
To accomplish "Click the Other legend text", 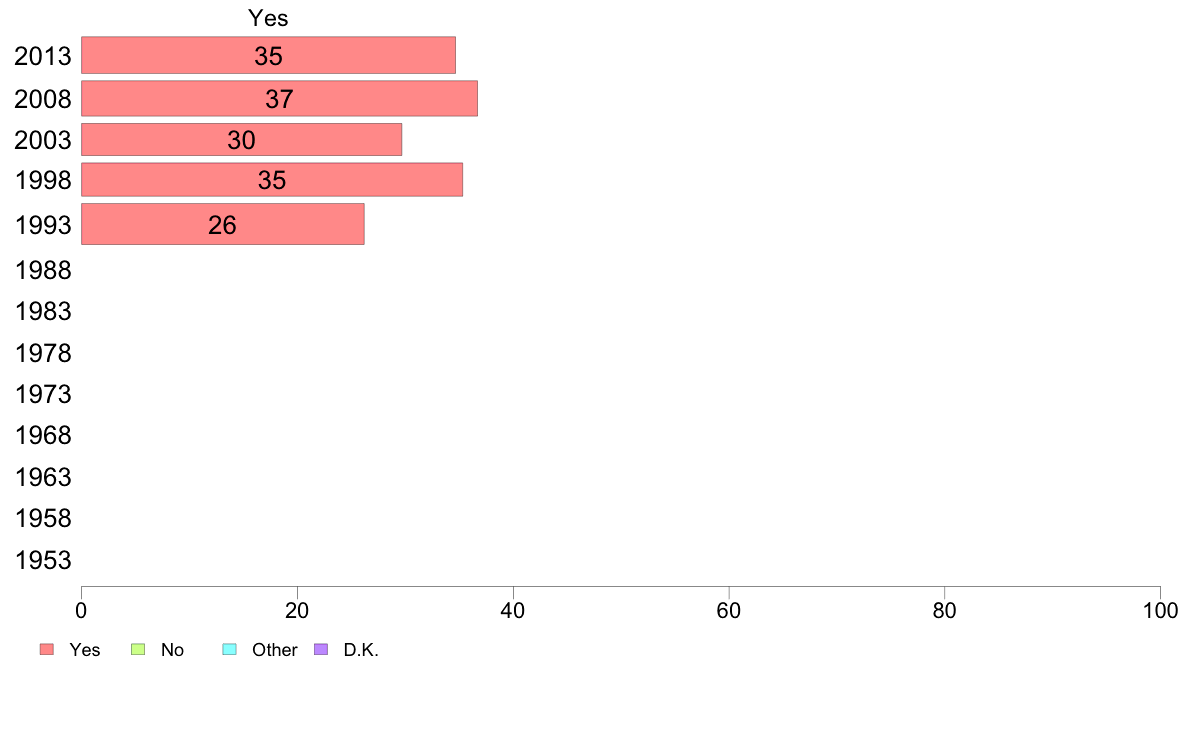I will [275, 650].
